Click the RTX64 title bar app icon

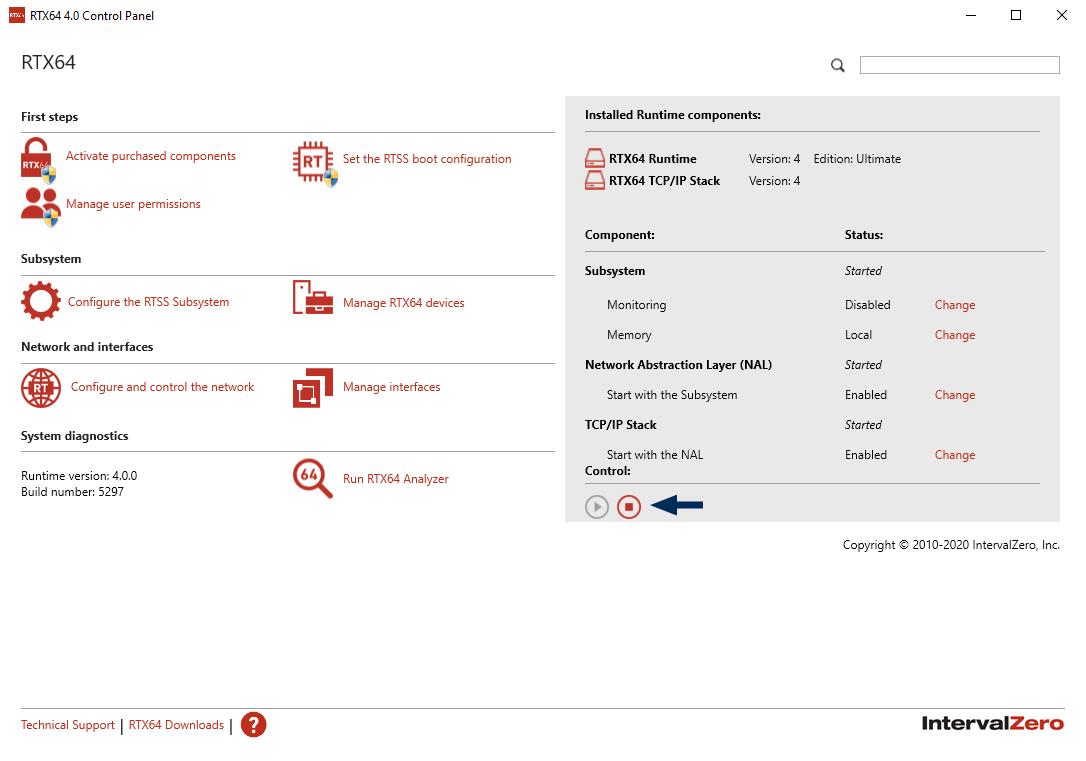click(17, 15)
